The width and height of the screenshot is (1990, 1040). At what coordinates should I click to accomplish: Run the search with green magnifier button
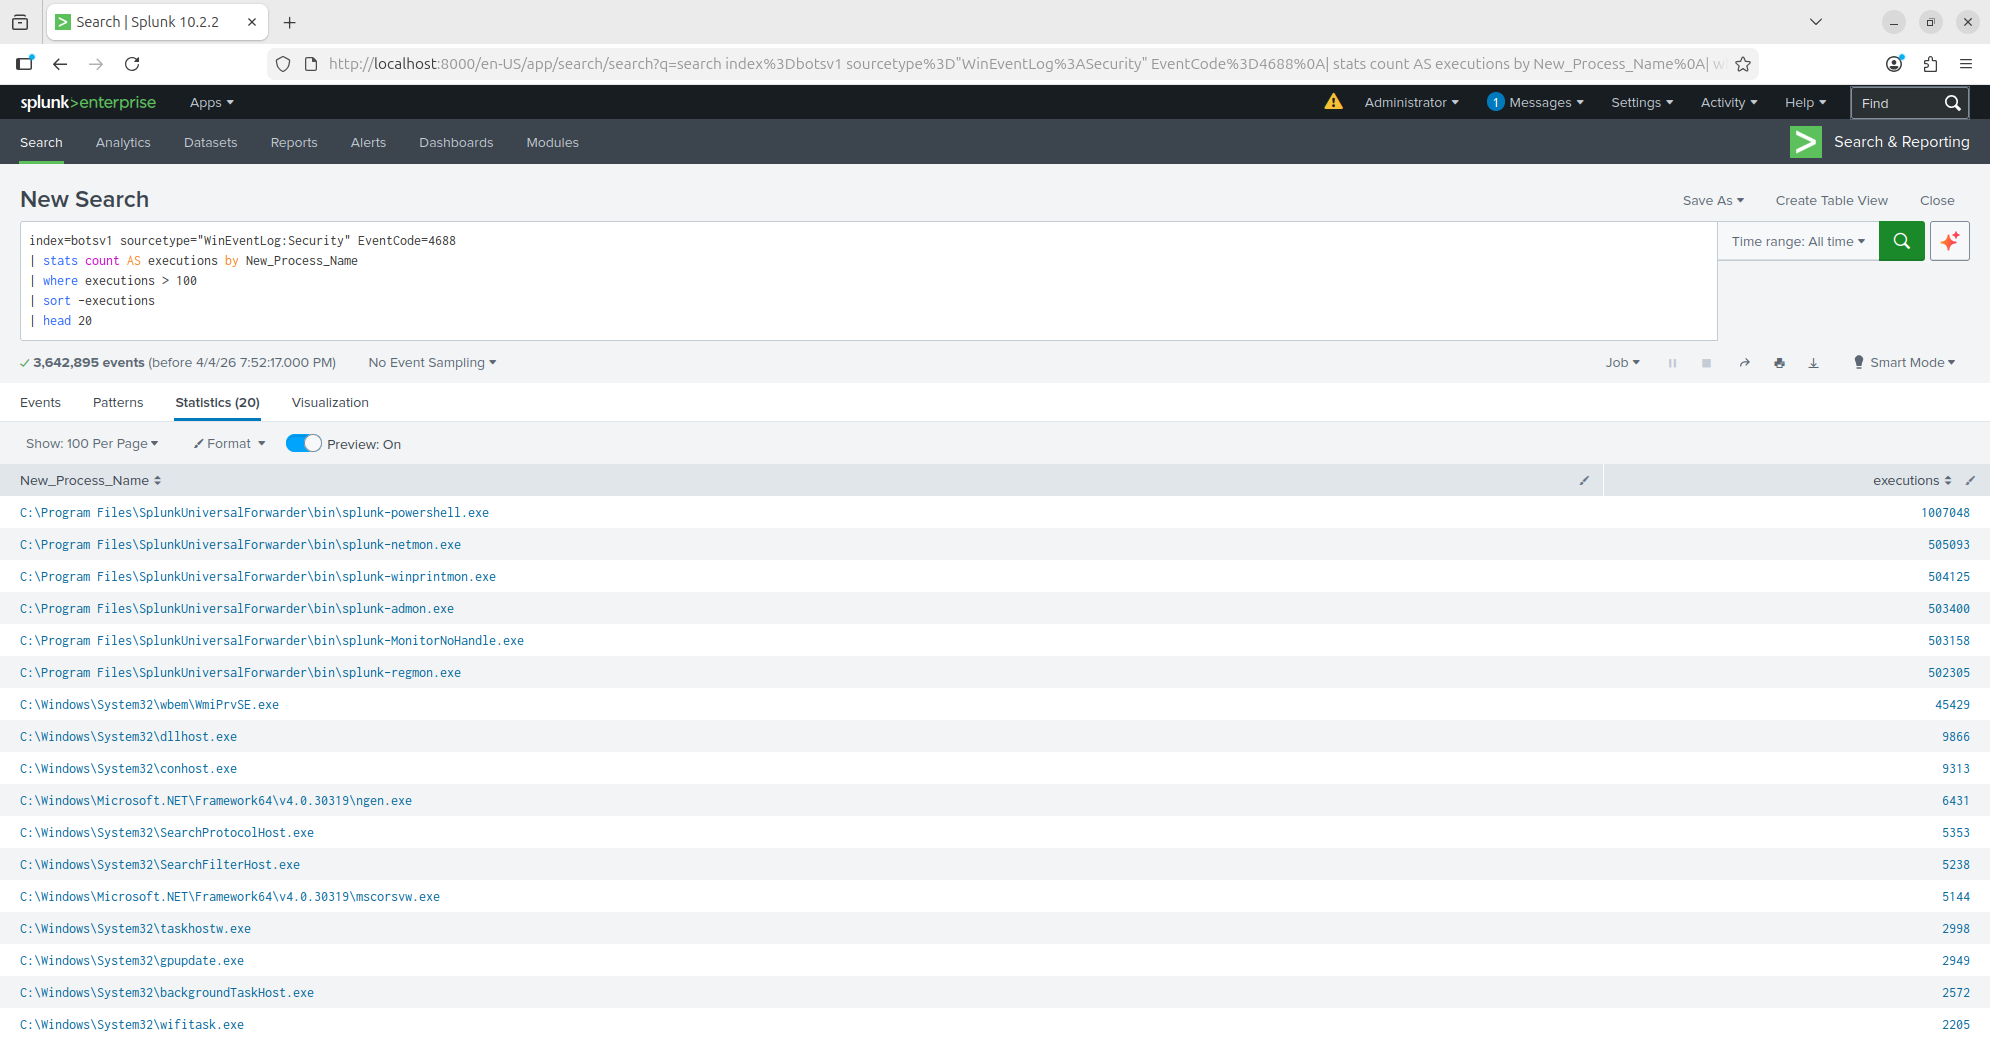(x=1902, y=241)
